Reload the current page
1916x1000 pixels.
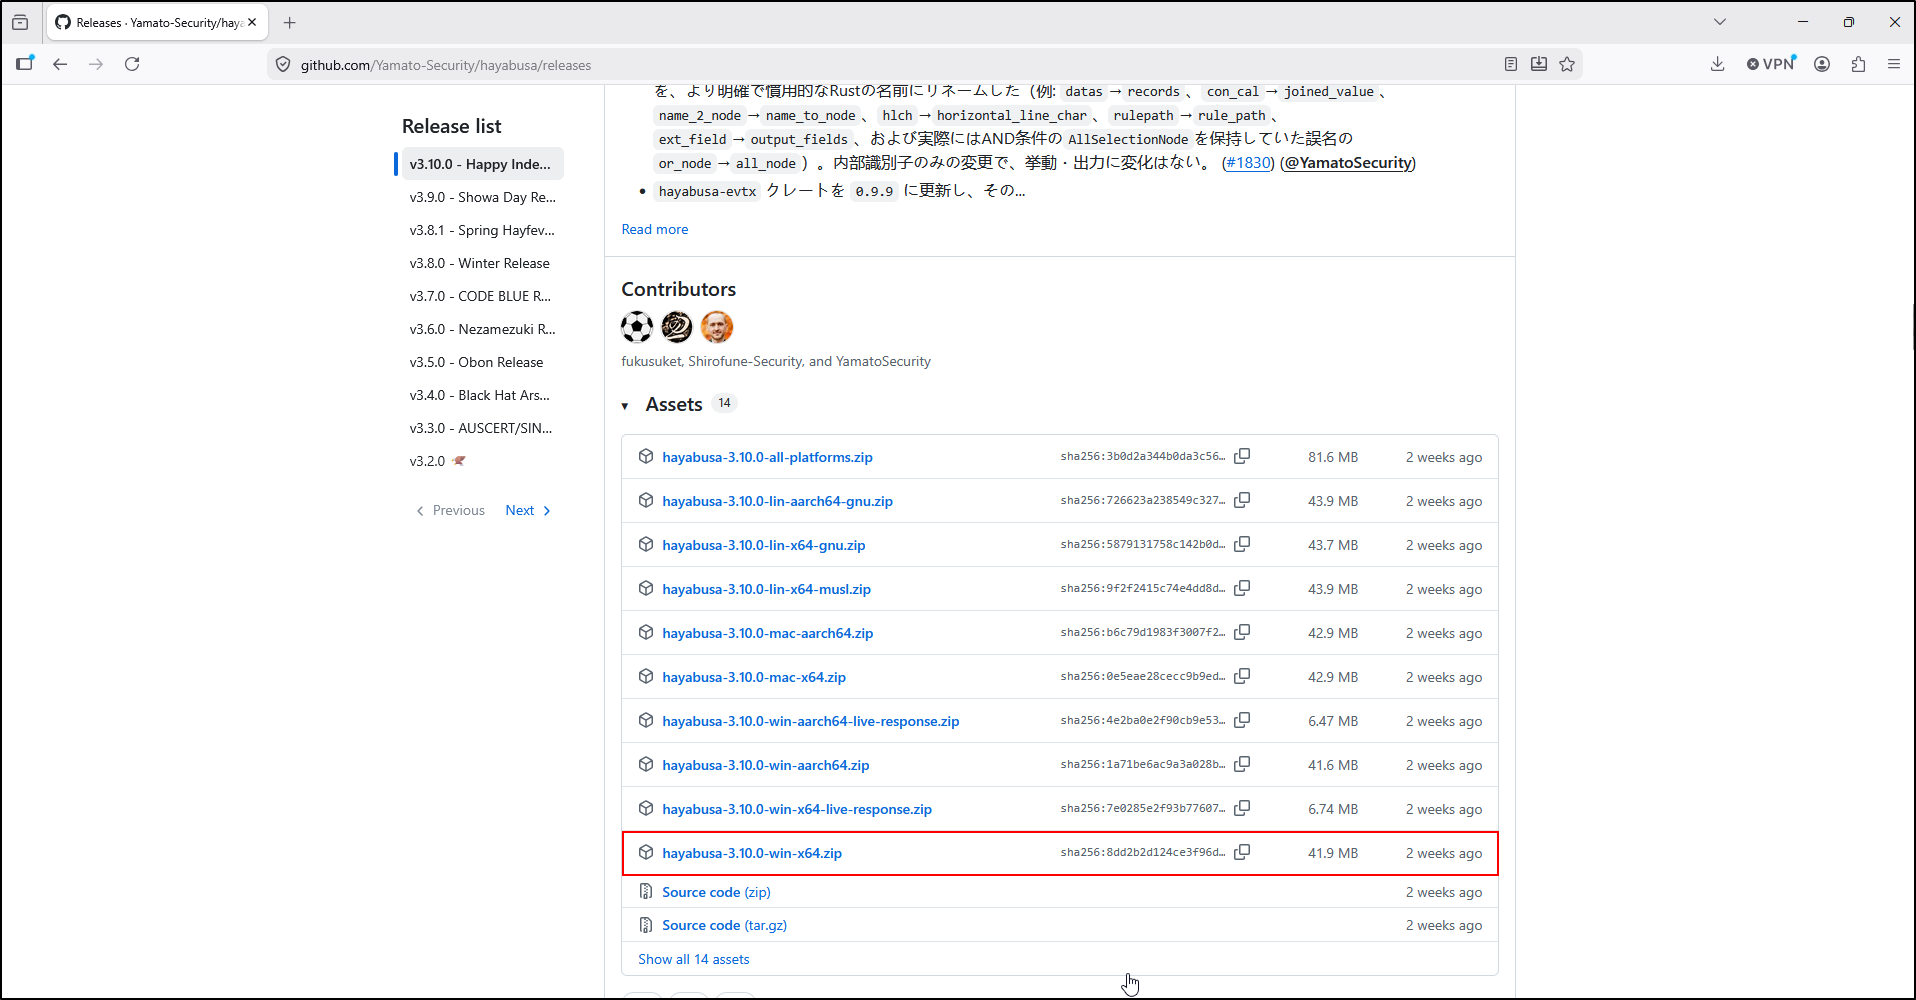pyautogui.click(x=132, y=64)
